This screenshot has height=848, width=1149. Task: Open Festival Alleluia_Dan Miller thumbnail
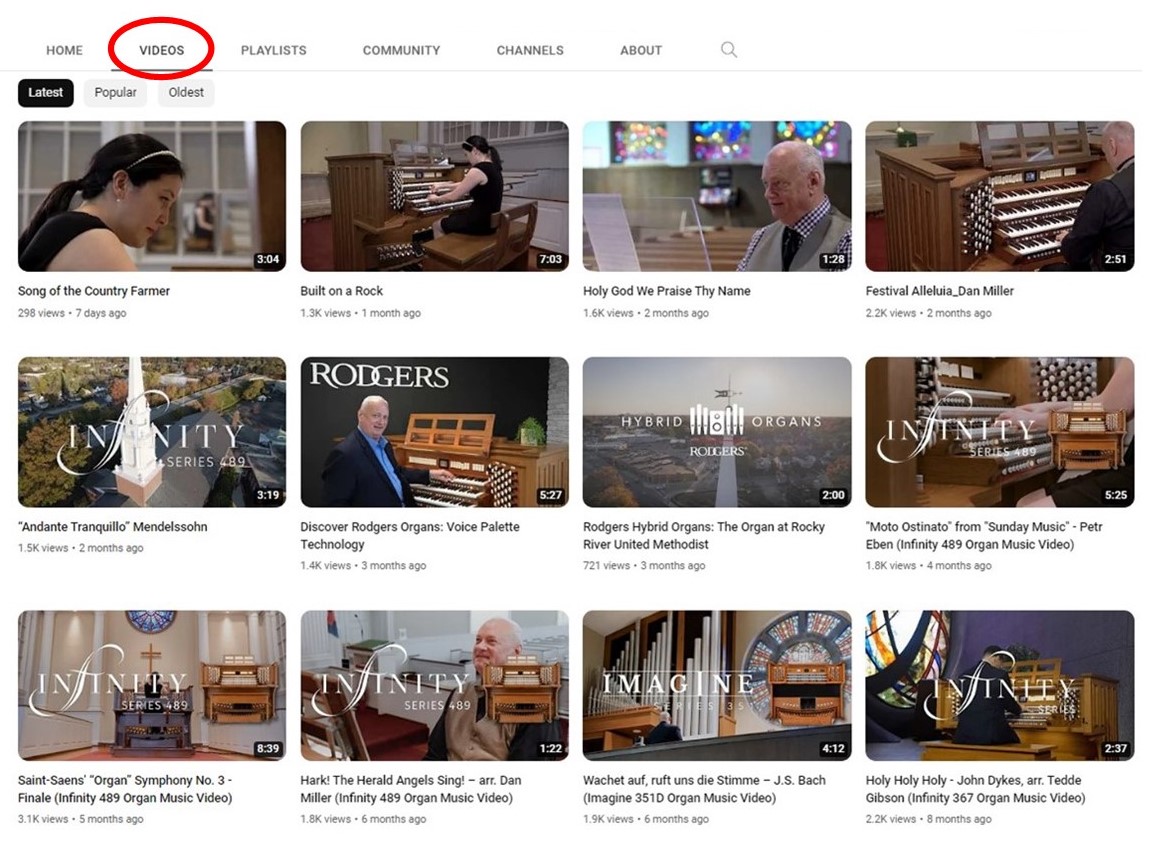(1000, 196)
